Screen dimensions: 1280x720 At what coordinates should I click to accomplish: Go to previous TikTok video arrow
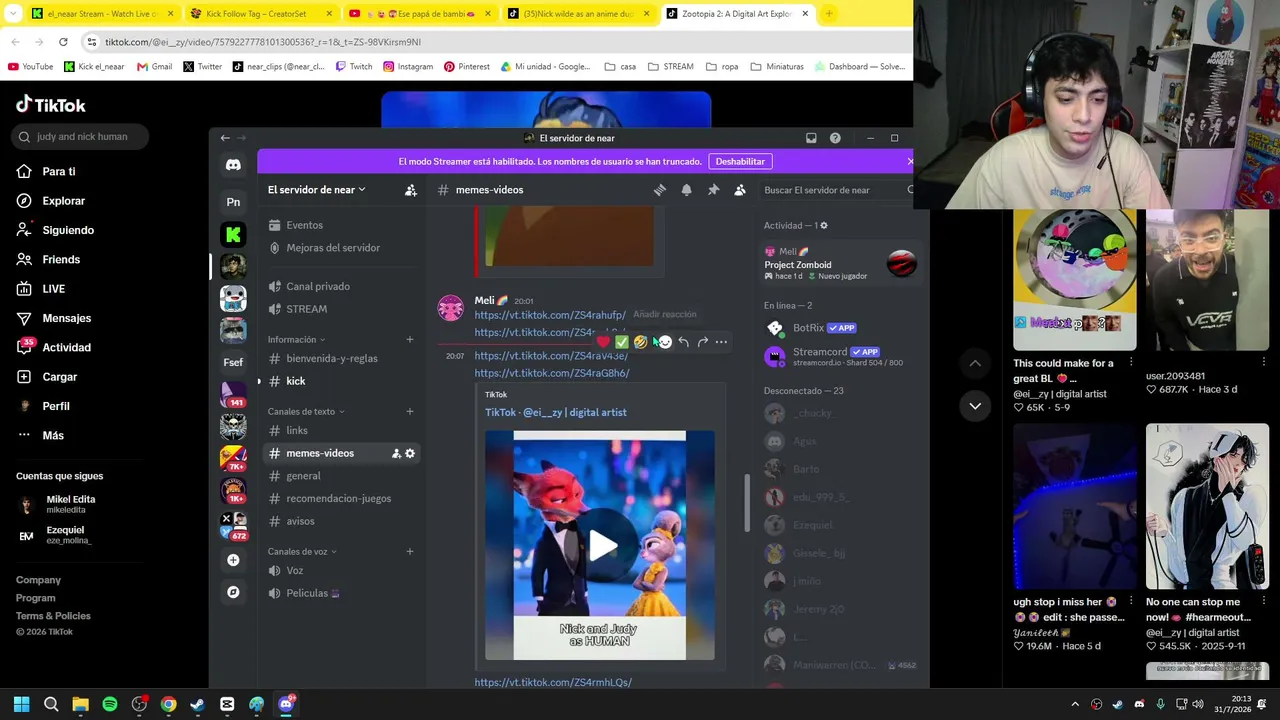(x=975, y=363)
